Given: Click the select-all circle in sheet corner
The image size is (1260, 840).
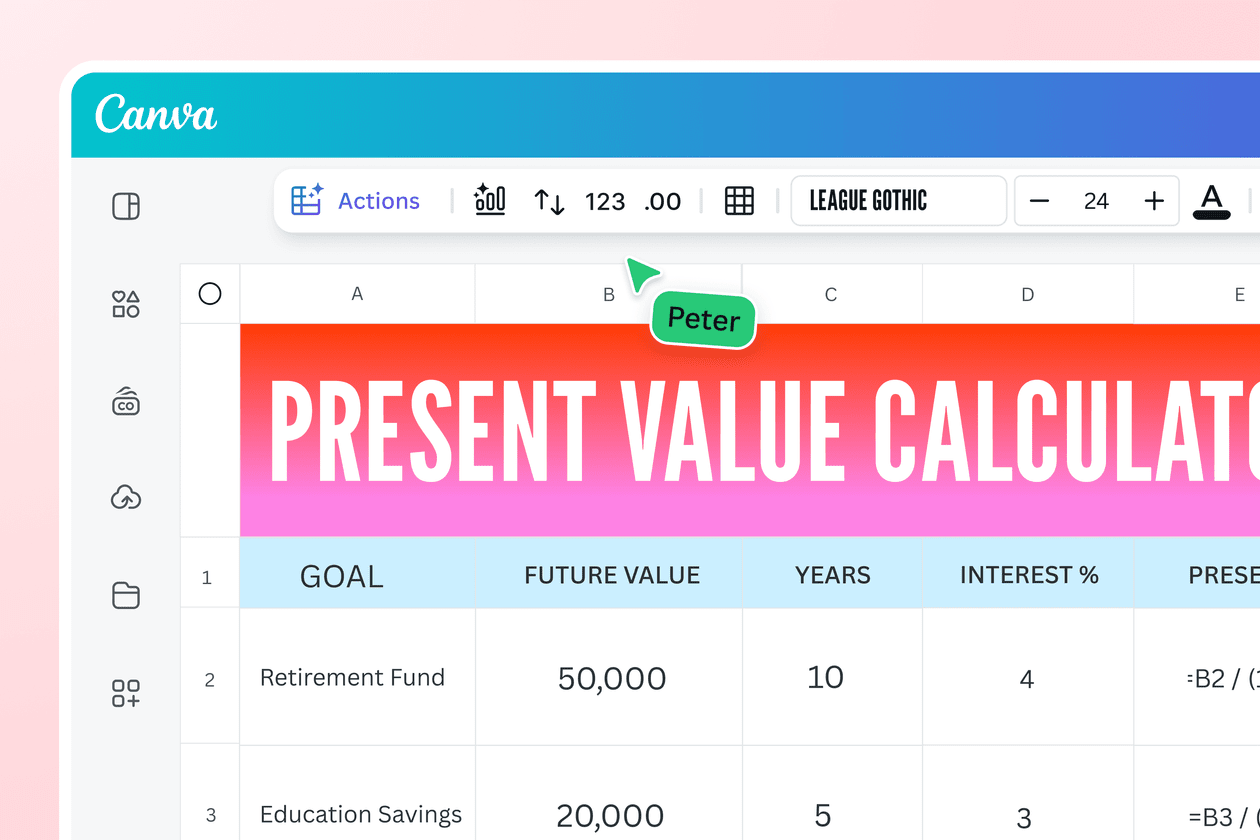Looking at the screenshot, I should pyautogui.click(x=210, y=294).
